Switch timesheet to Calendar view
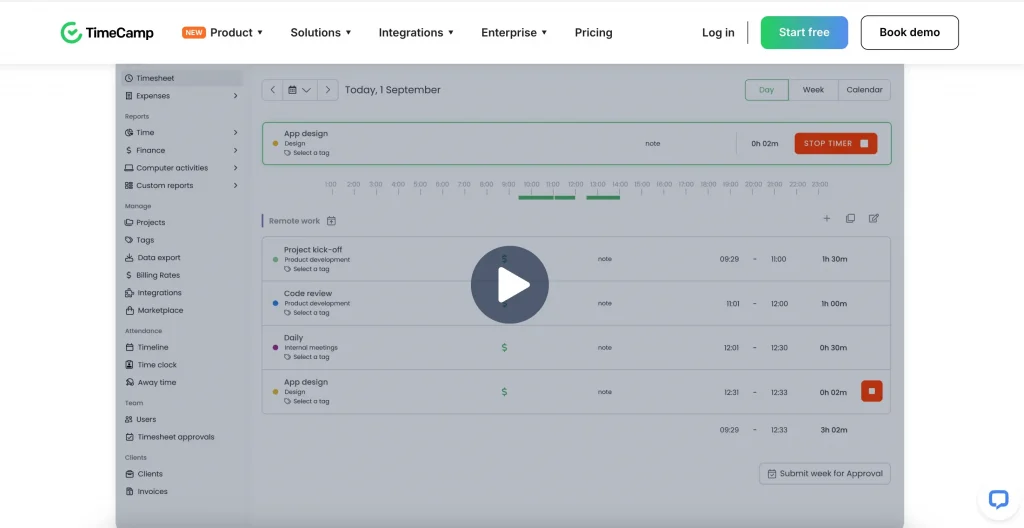 [864, 90]
